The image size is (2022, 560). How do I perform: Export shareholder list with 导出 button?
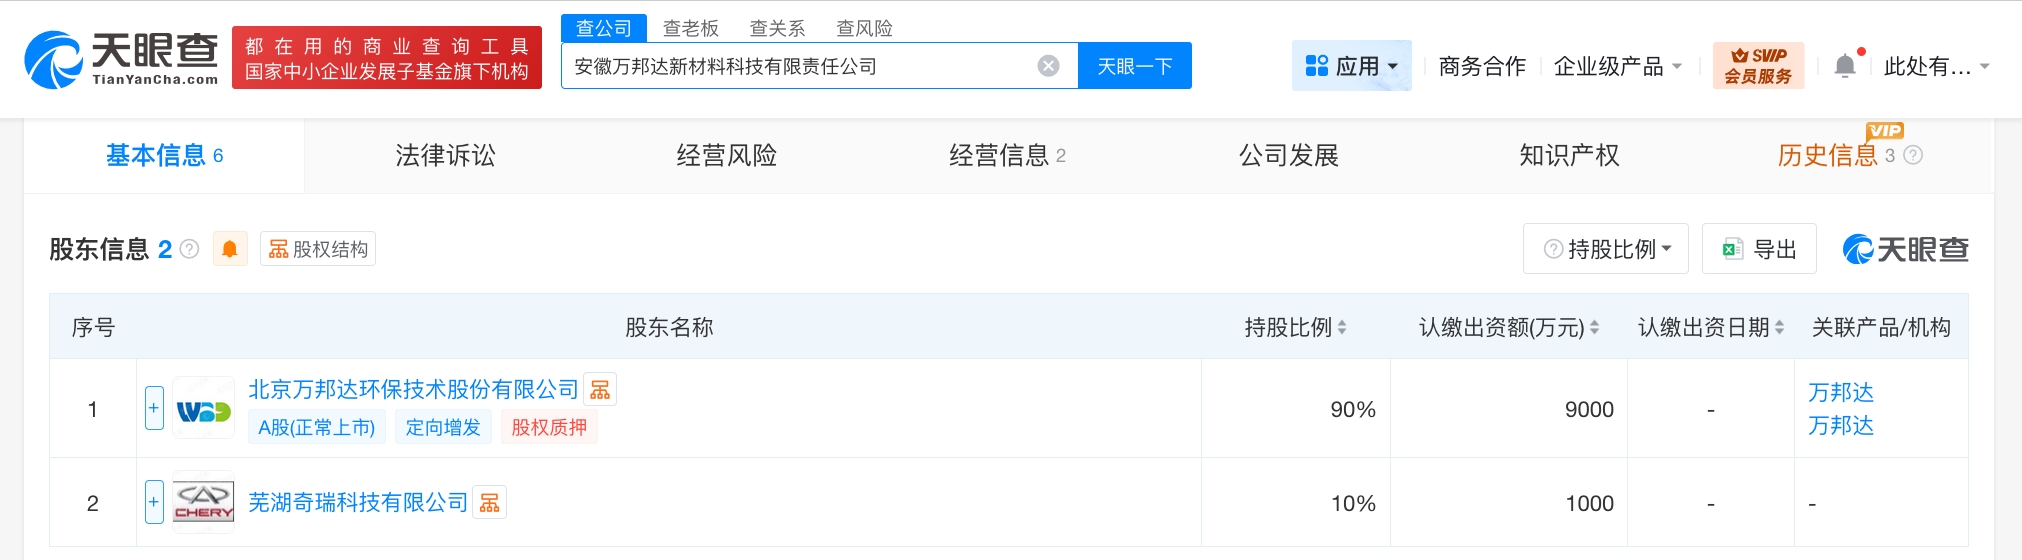[1759, 249]
